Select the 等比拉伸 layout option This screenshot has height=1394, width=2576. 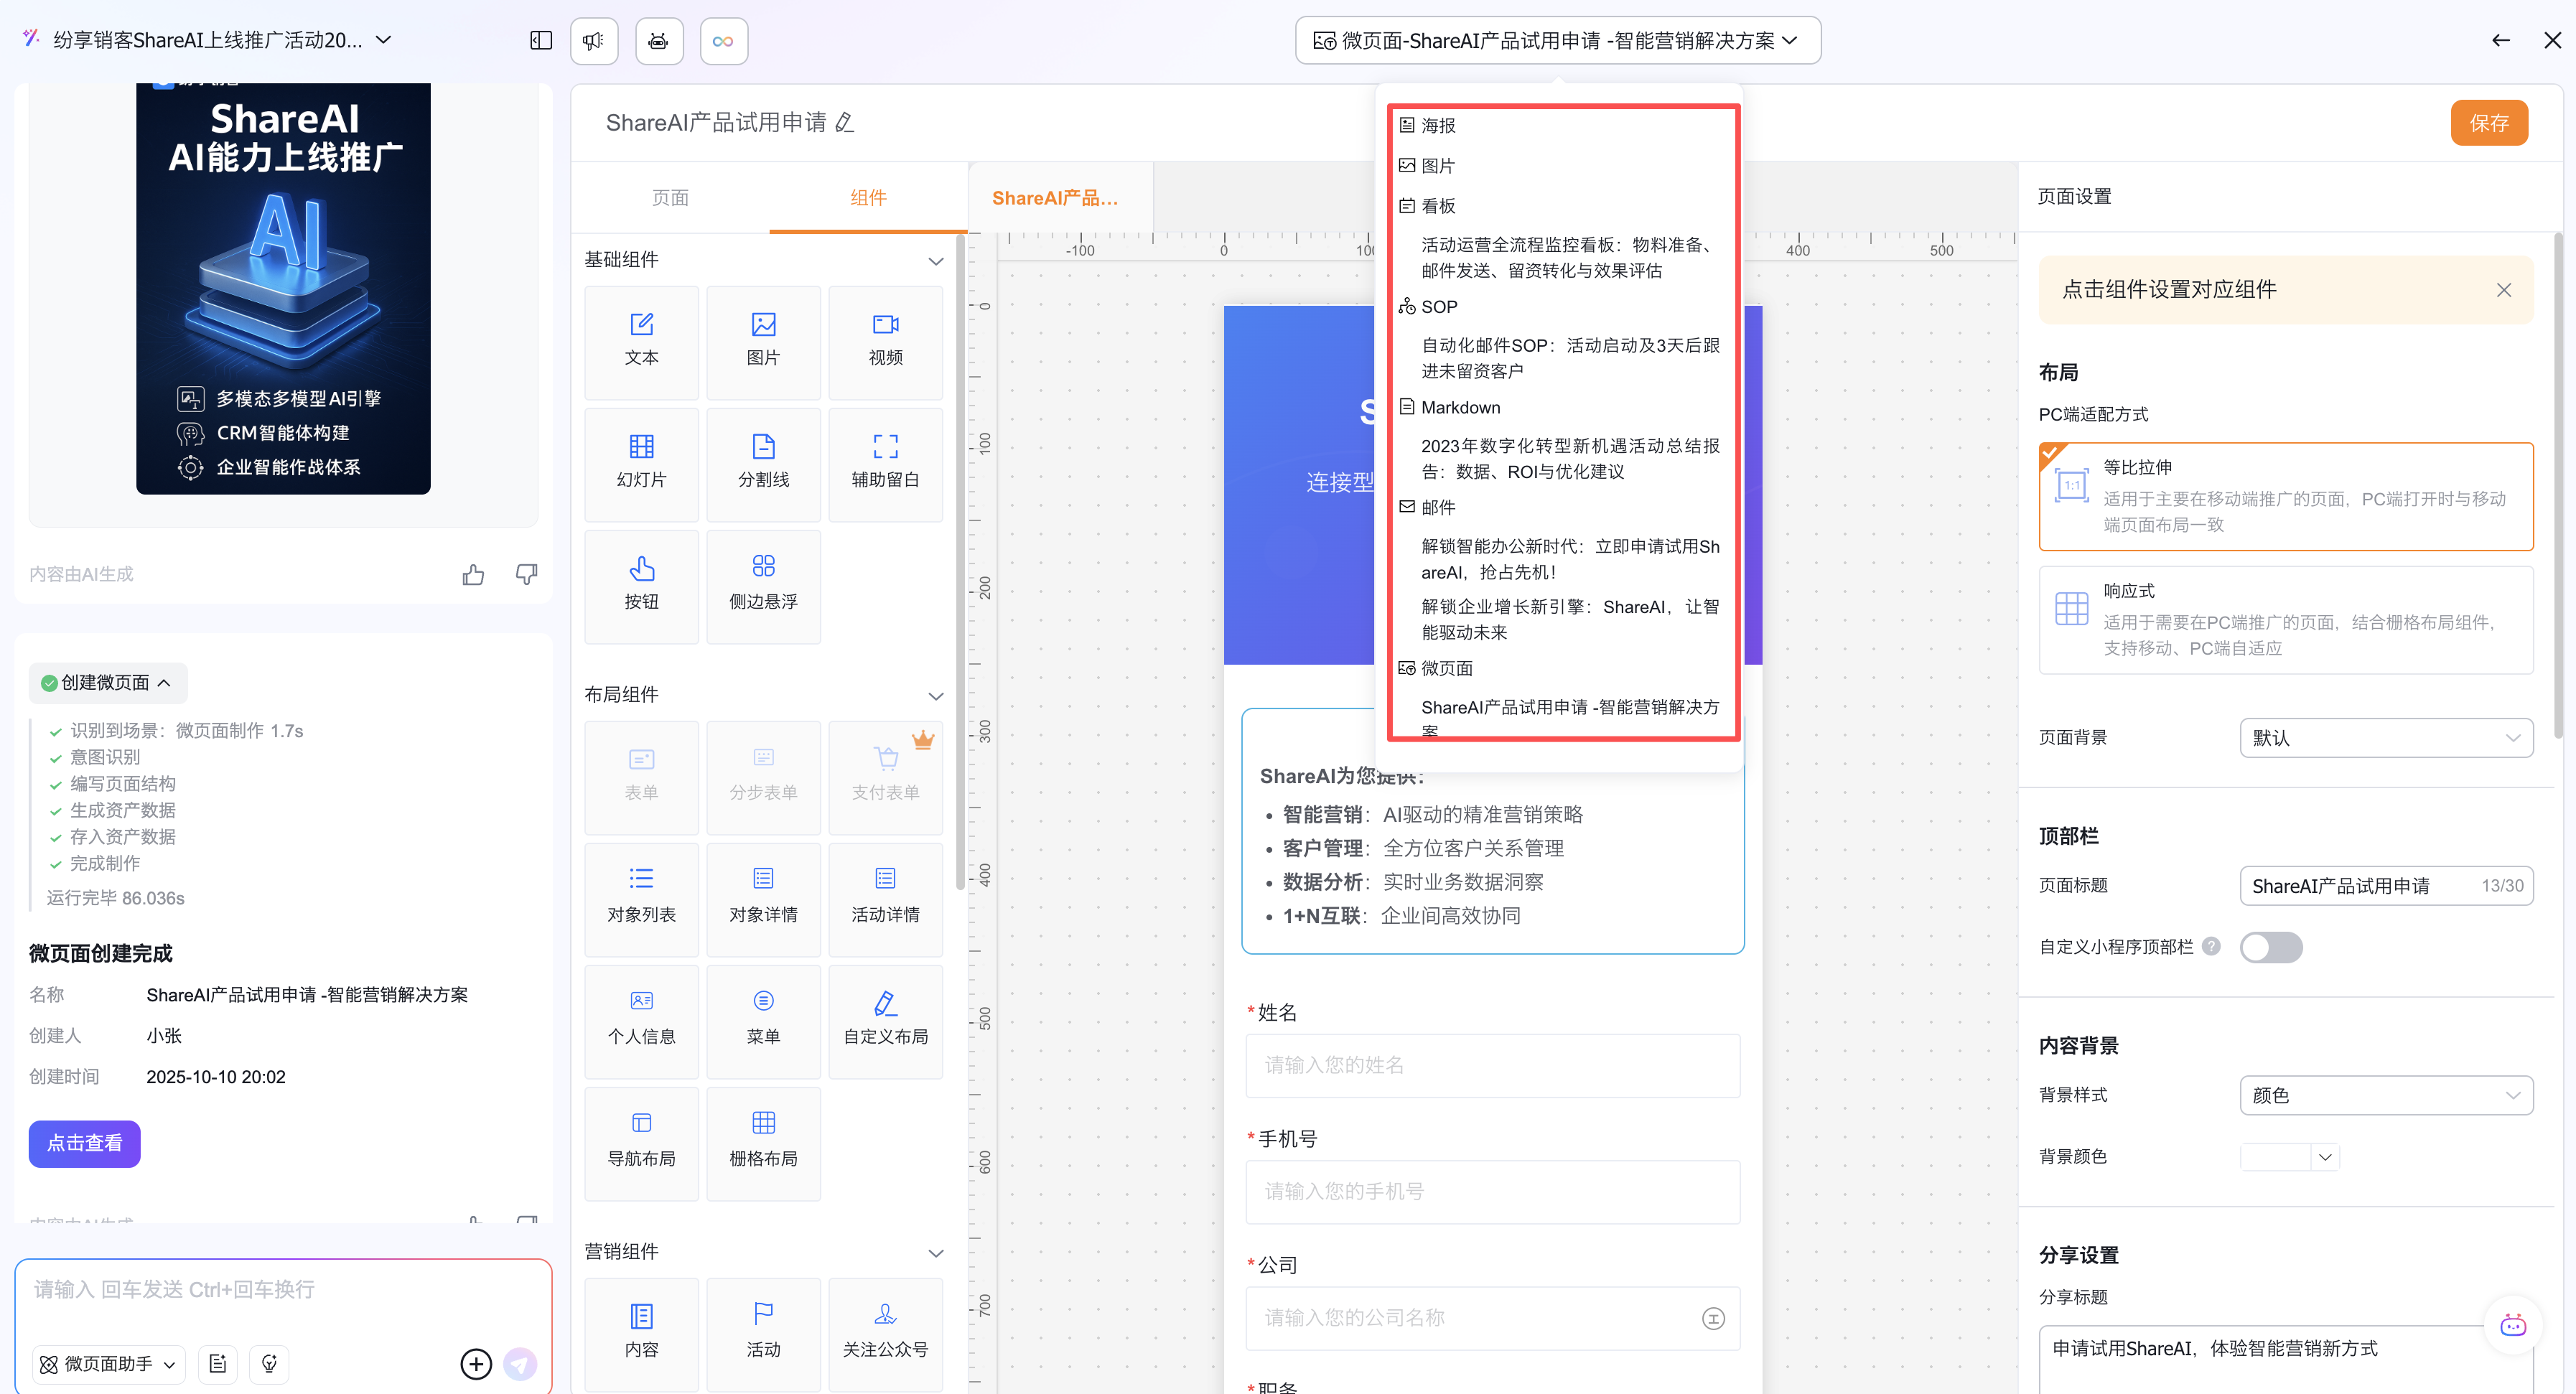pyautogui.click(x=2285, y=496)
